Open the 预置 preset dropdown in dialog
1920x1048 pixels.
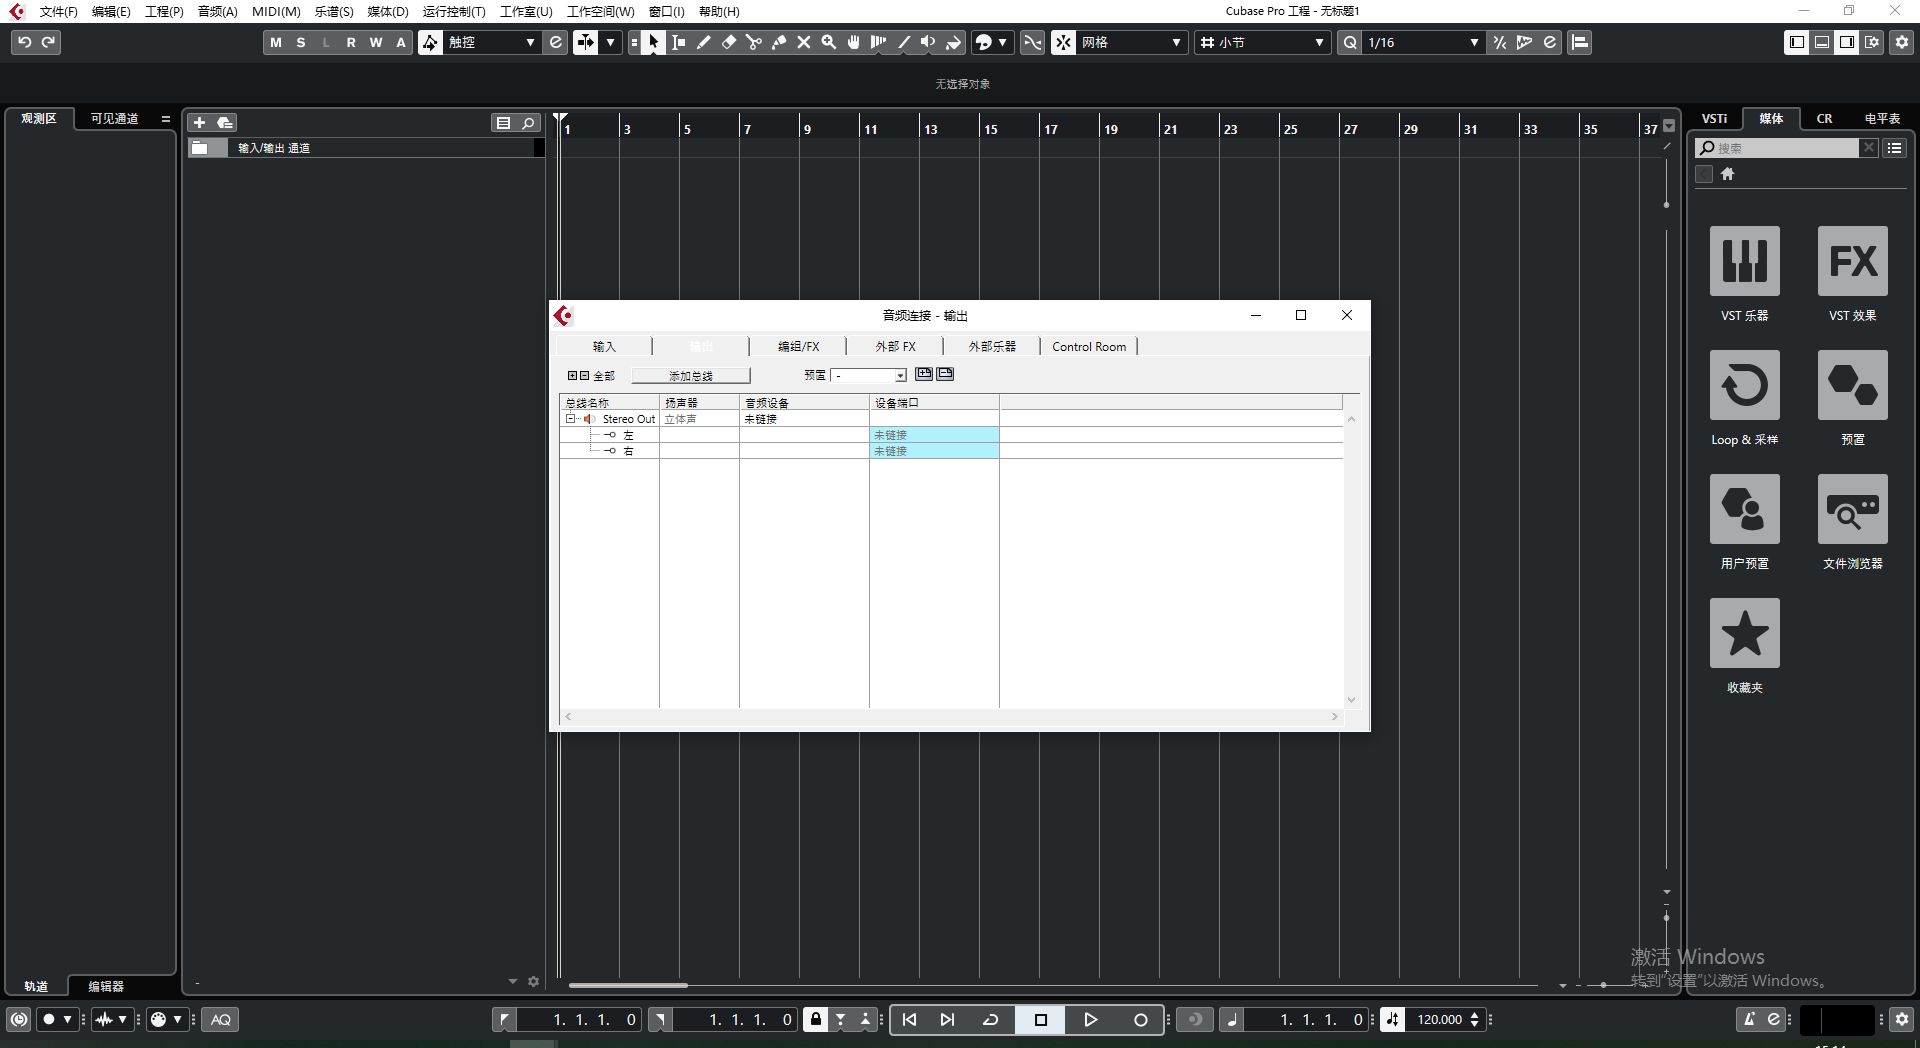pyautogui.click(x=899, y=375)
